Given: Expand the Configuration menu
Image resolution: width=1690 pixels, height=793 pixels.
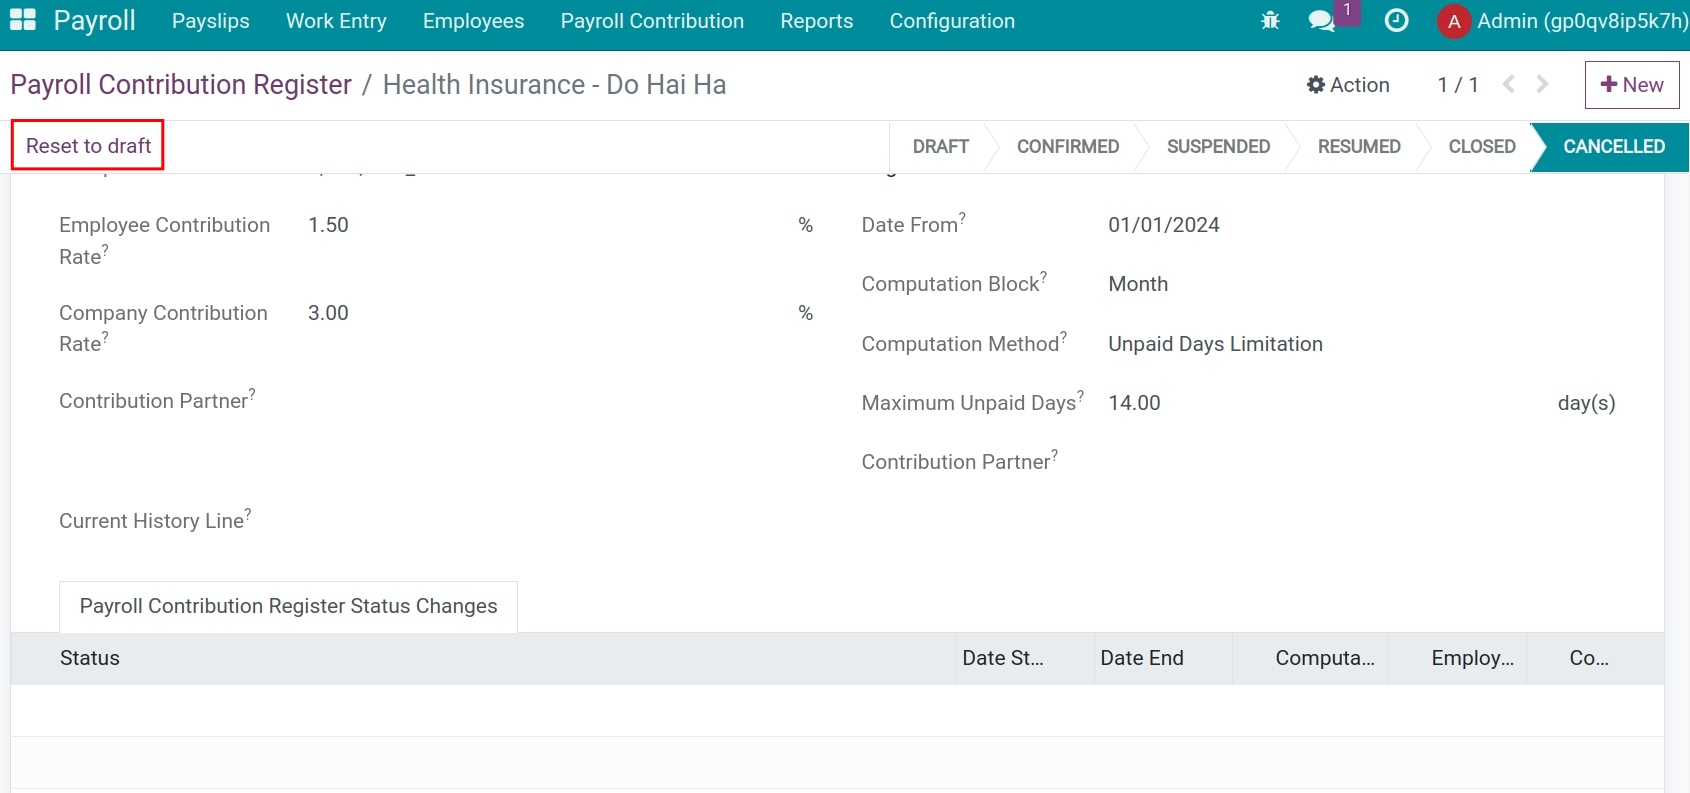Looking at the screenshot, I should [x=952, y=21].
